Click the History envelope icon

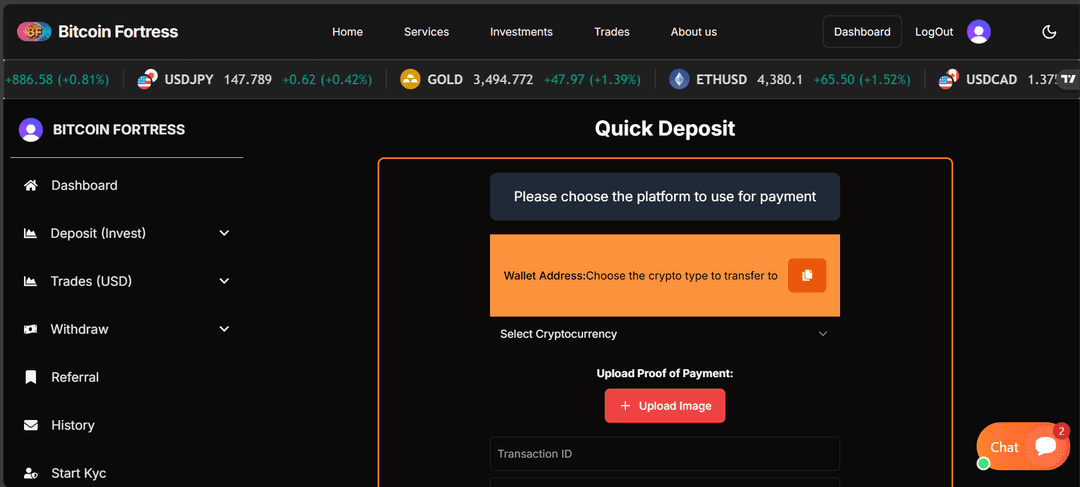click(31, 425)
